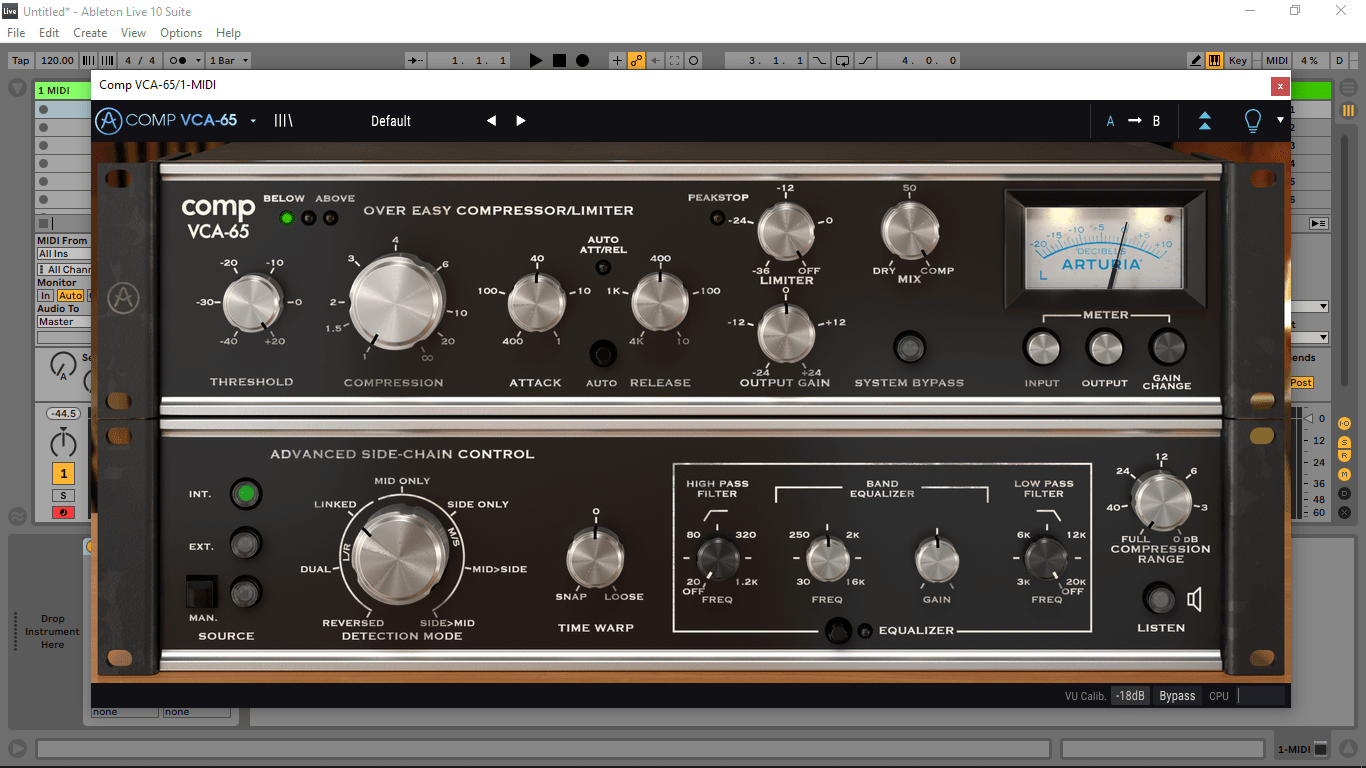The height and width of the screenshot is (768, 1366).
Task: Toggle the advanced panel double-arrow icon
Action: coord(1205,121)
